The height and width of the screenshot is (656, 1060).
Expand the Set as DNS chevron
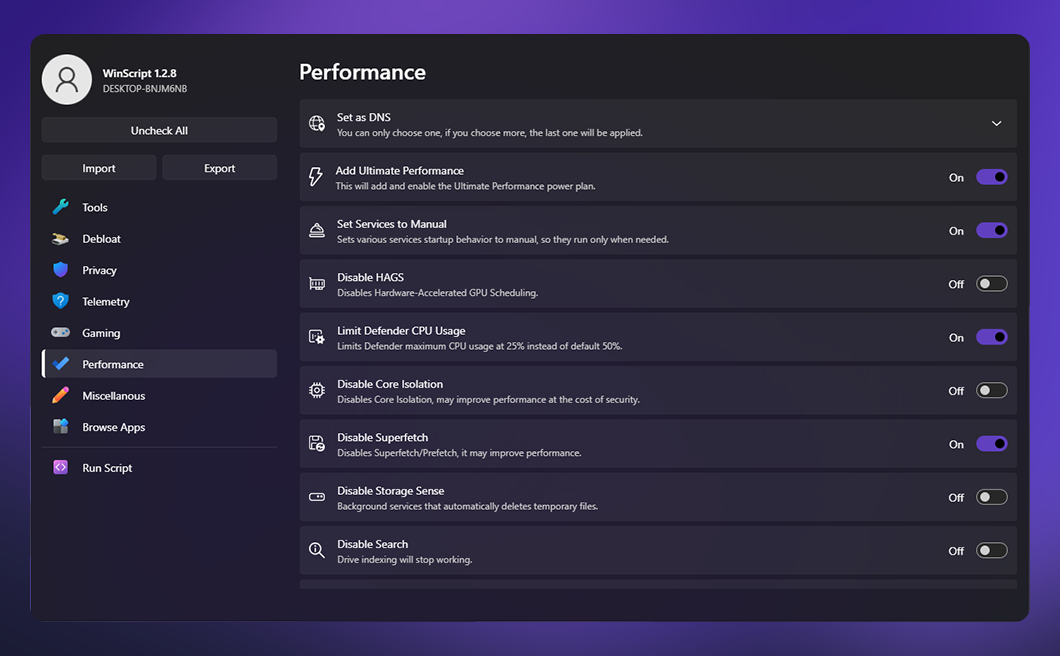(x=996, y=124)
